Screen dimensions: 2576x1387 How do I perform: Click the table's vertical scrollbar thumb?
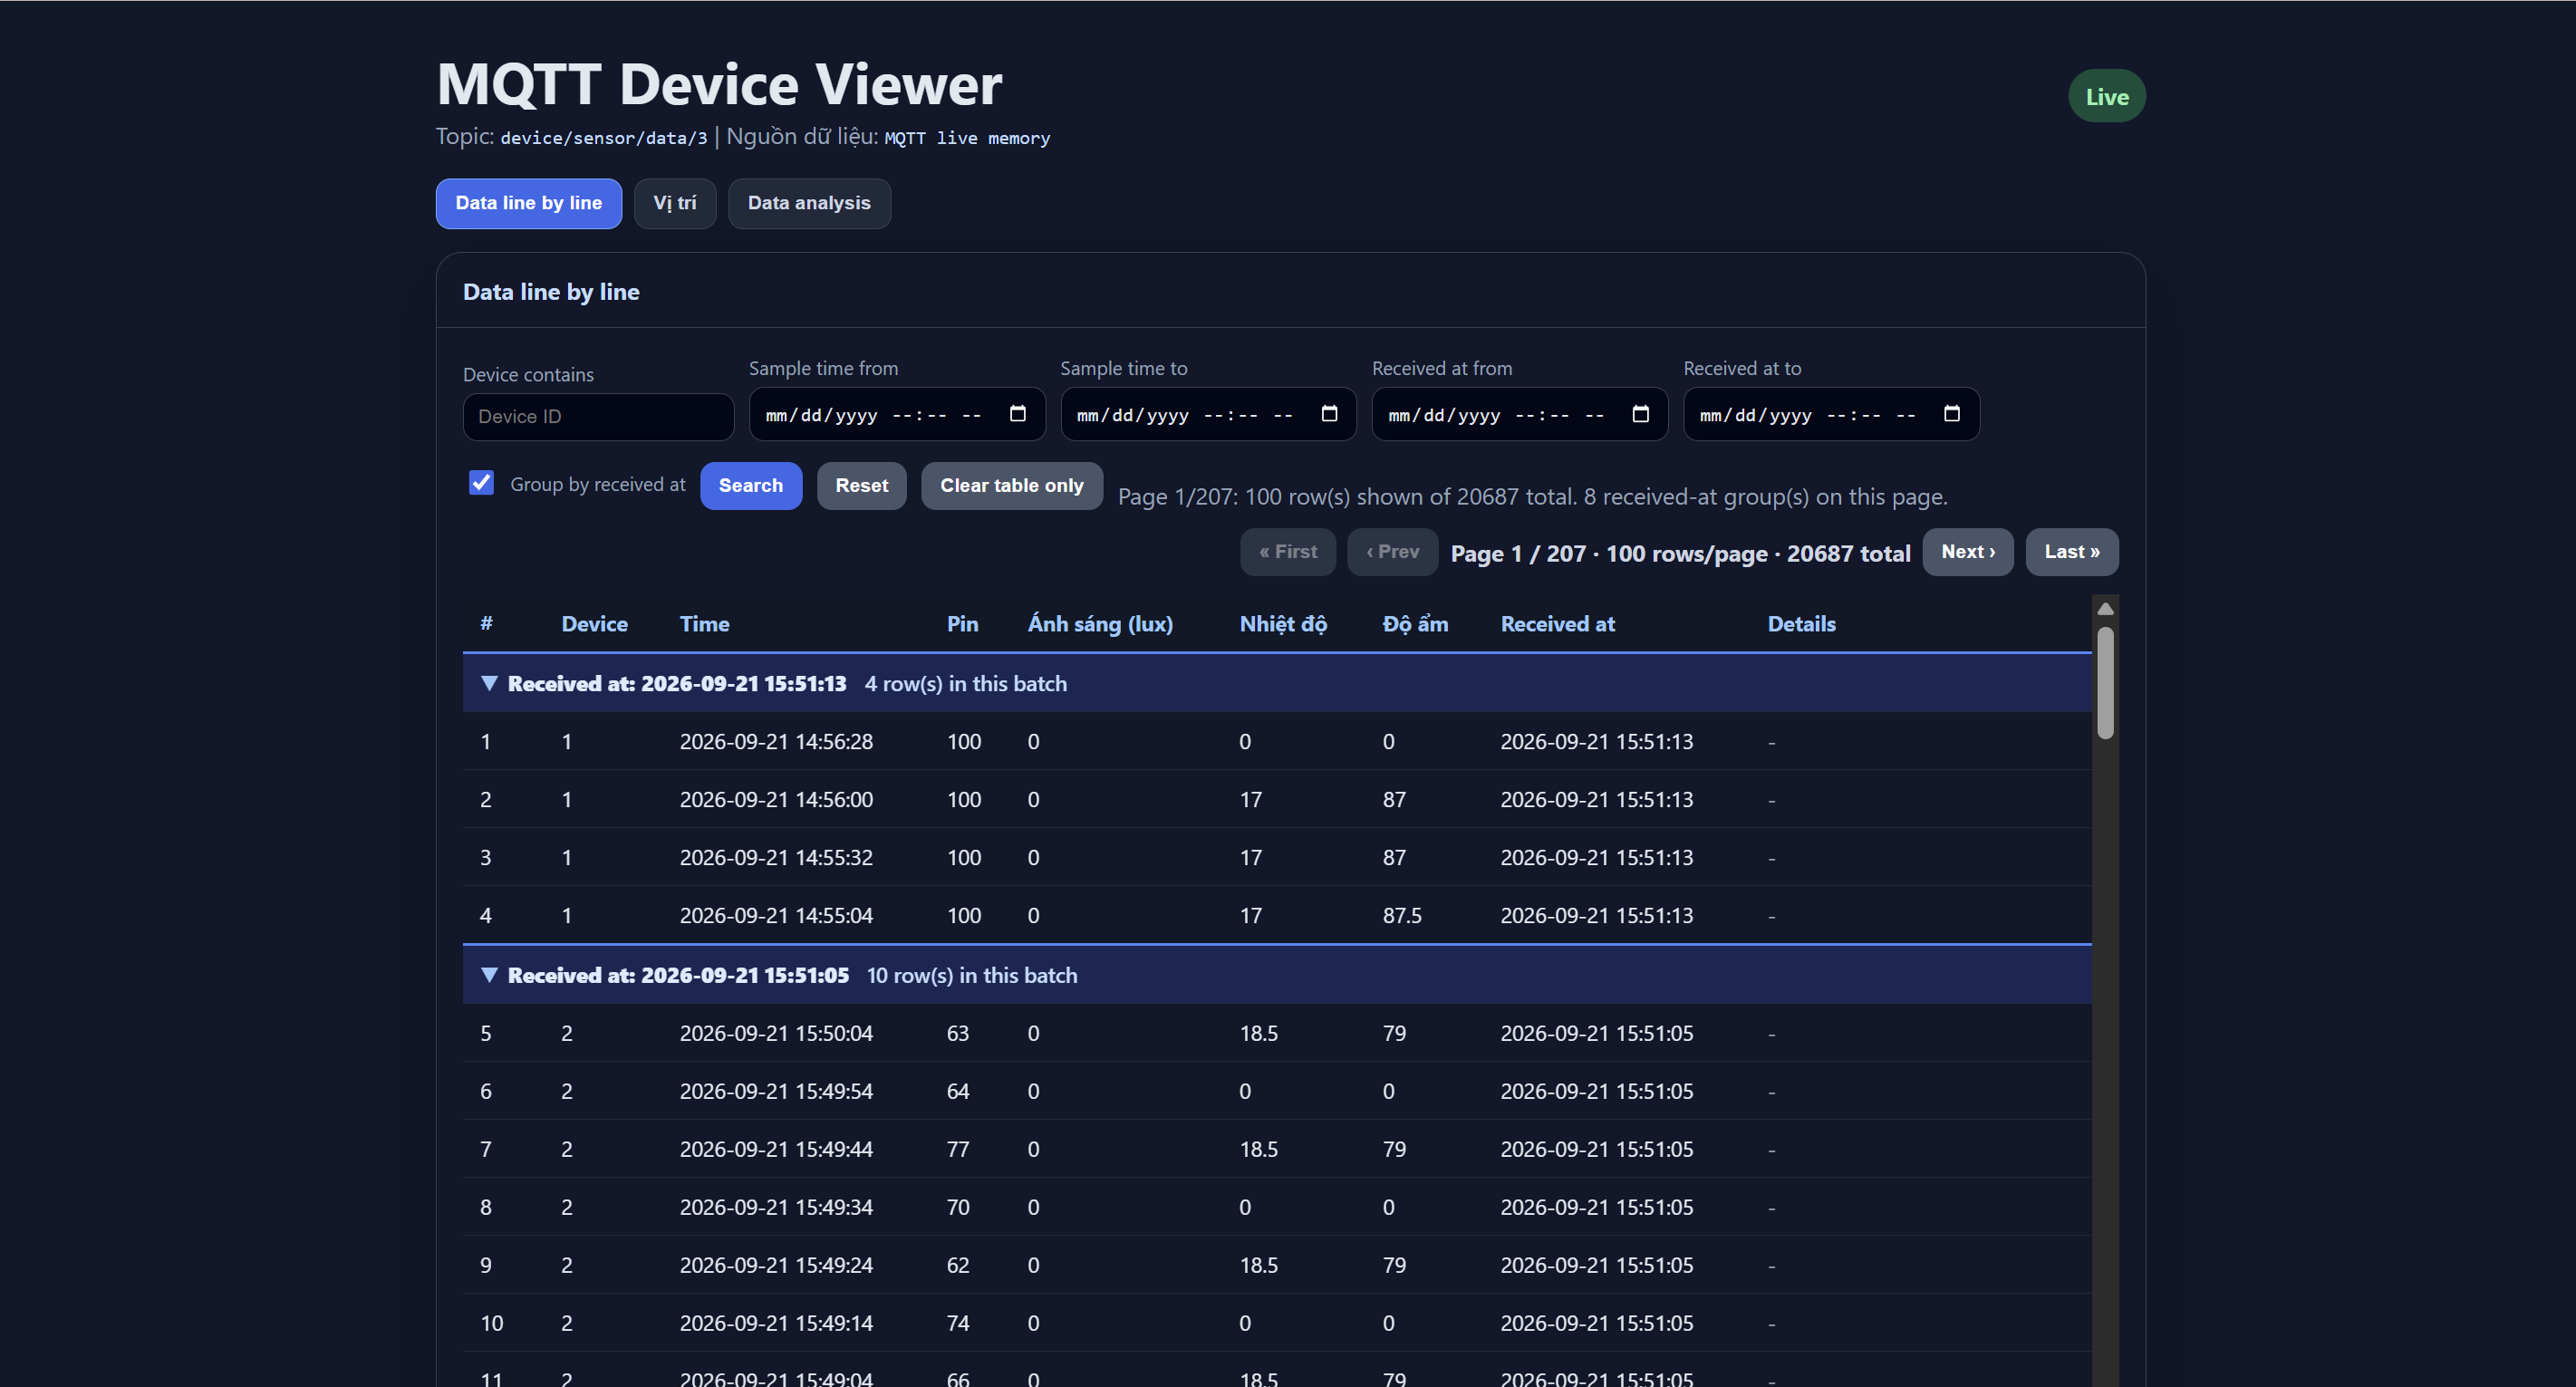pos(2105,683)
